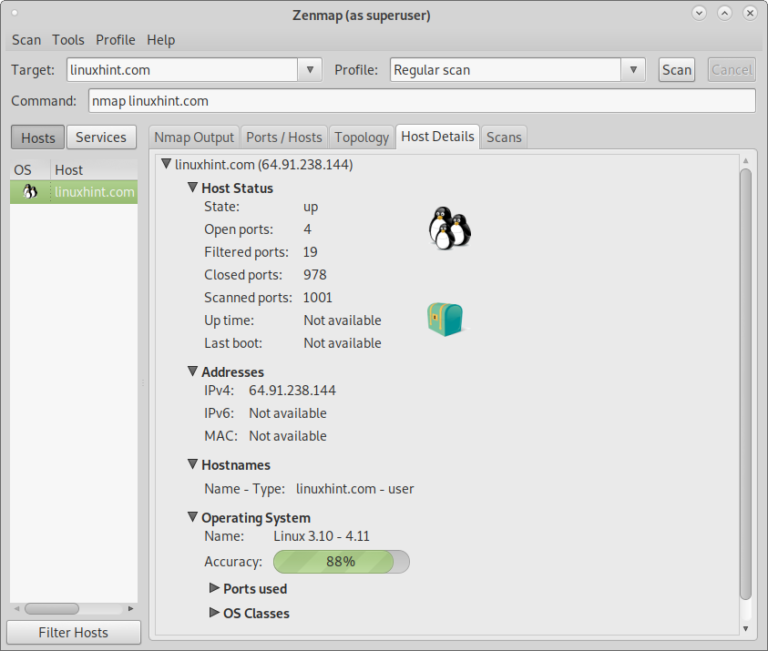Image resolution: width=768 pixels, height=651 pixels.
Task: Start scan with the Scan button
Action: point(676,70)
